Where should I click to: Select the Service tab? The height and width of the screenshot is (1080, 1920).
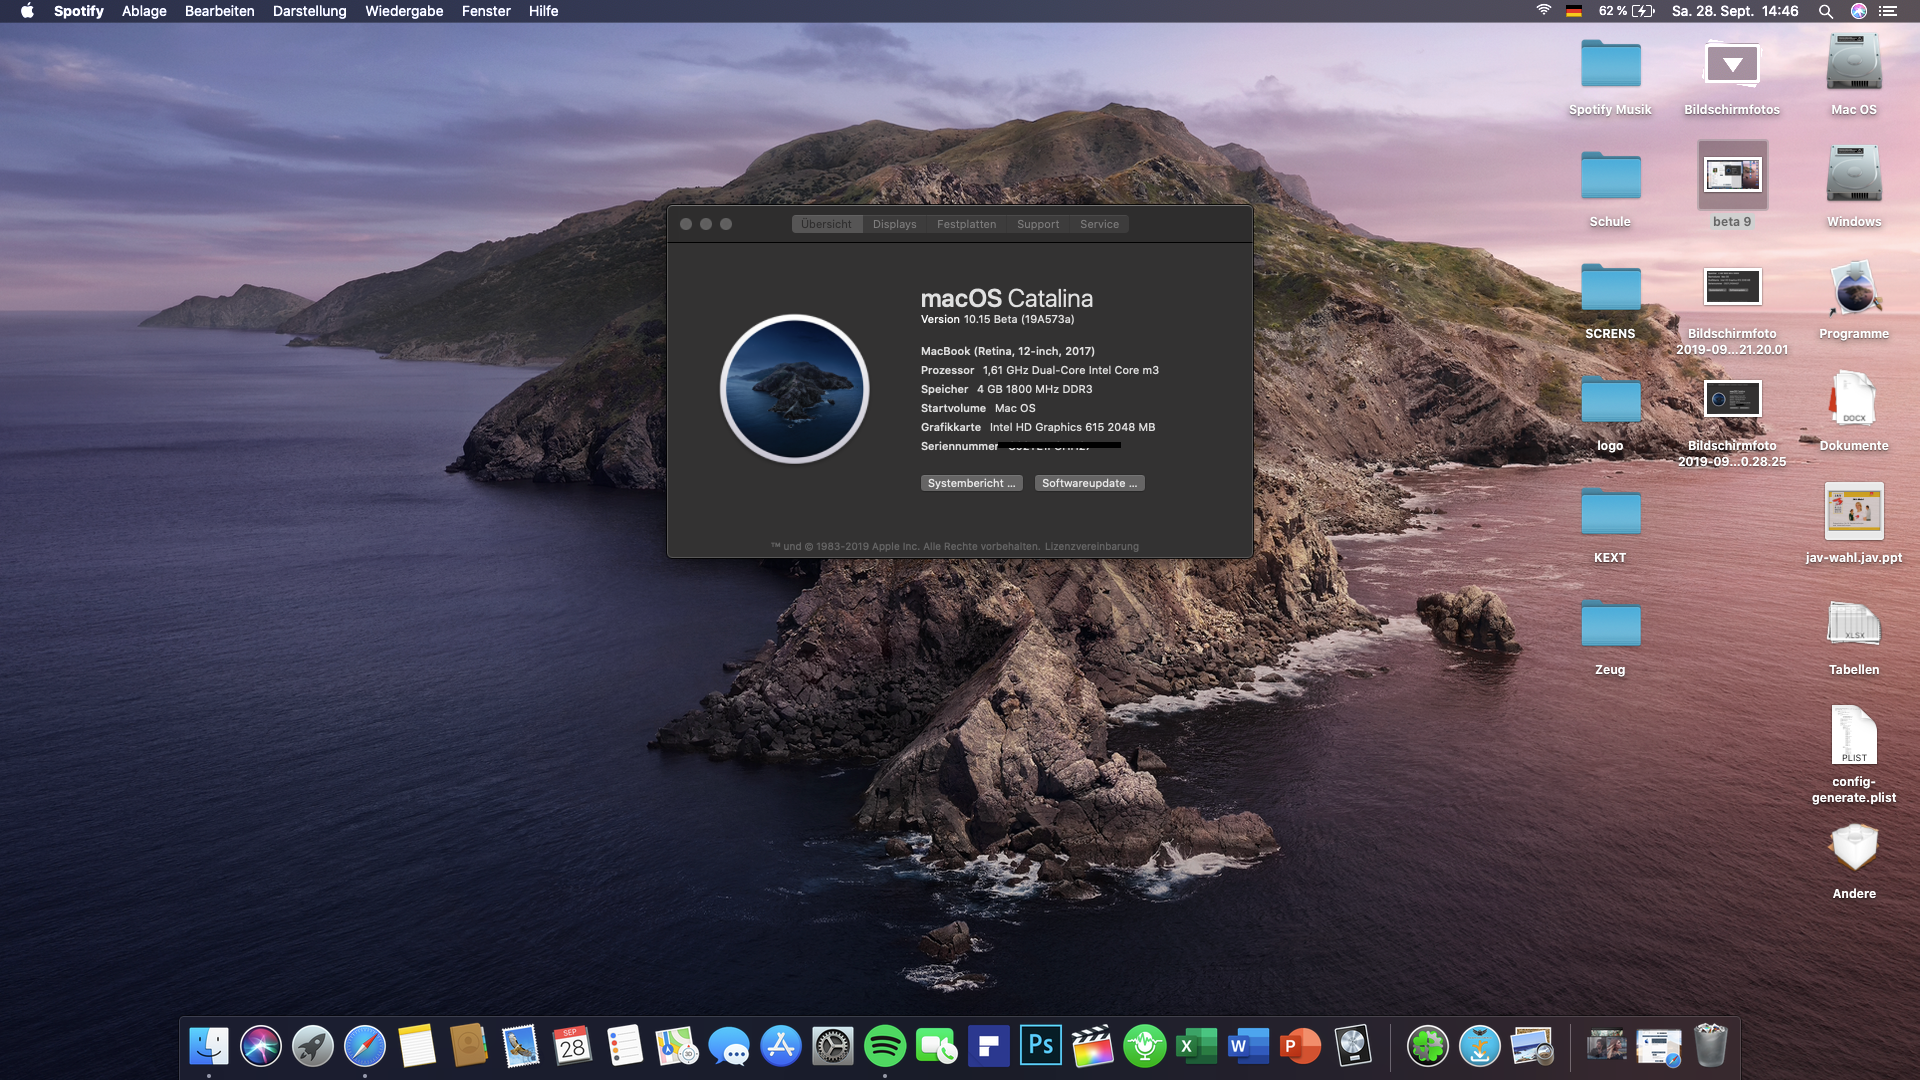1099,224
